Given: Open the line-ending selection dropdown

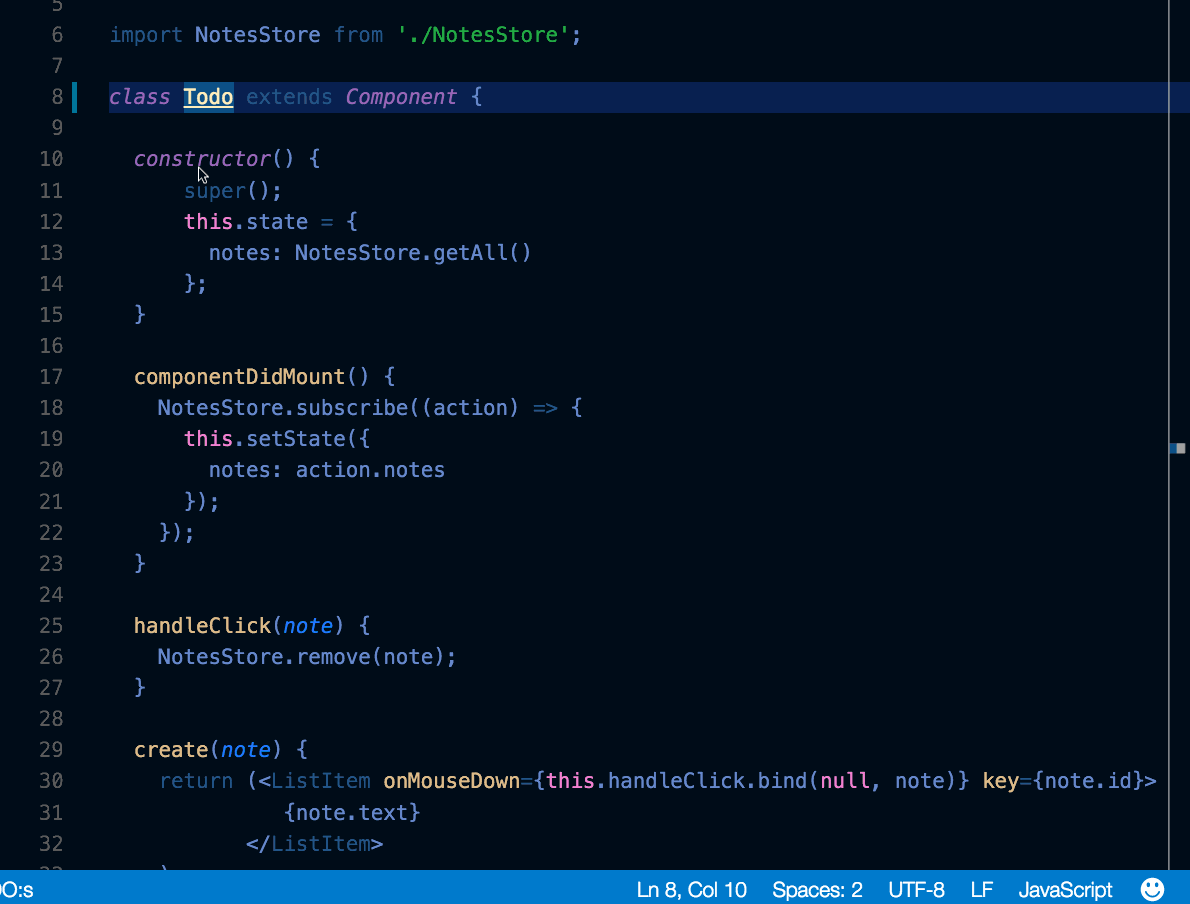Looking at the screenshot, I should (x=981, y=889).
